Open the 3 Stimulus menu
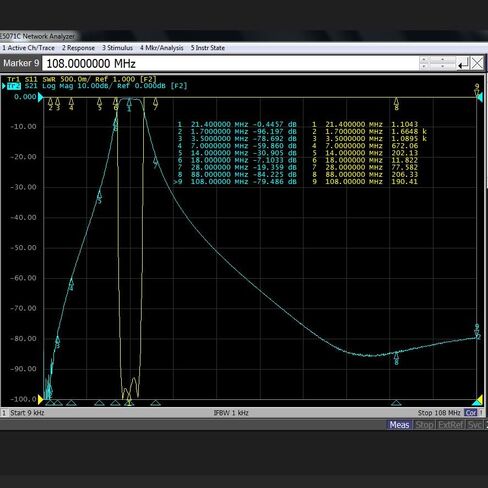Image resolution: width=488 pixels, height=488 pixels. coord(117,48)
